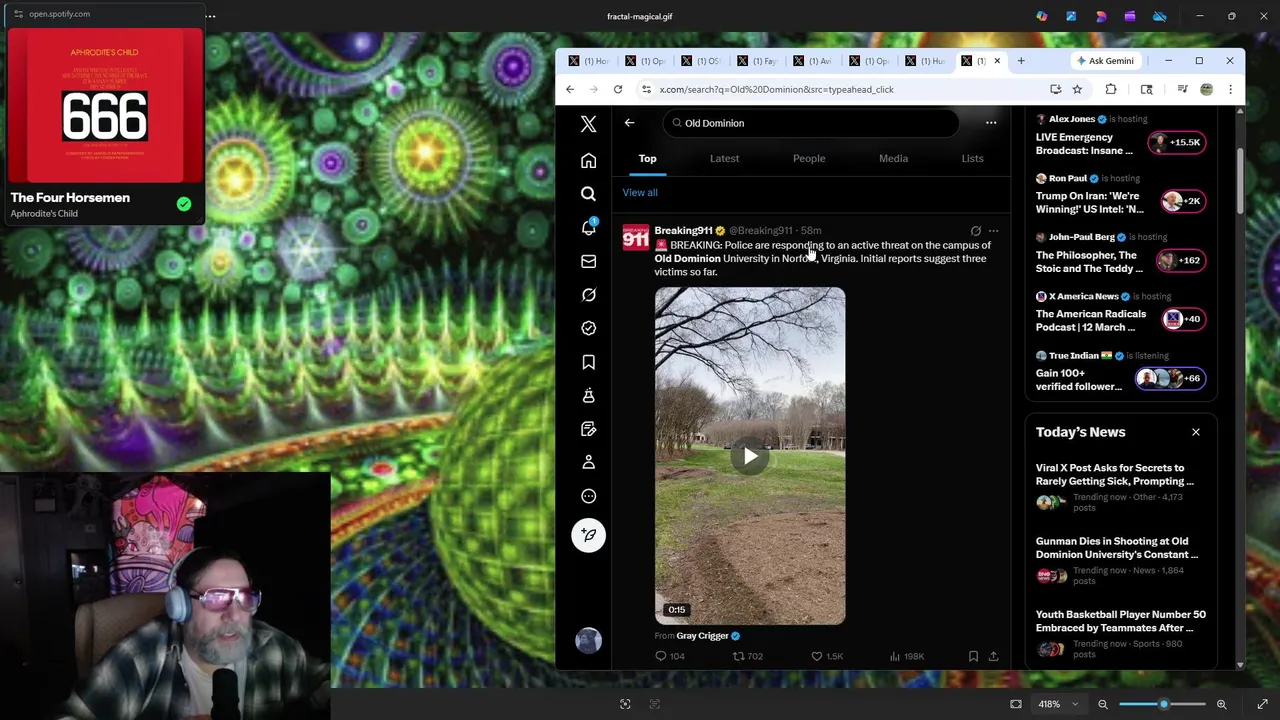Switch to the Latest search tab

pyautogui.click(x=724, y=158)
